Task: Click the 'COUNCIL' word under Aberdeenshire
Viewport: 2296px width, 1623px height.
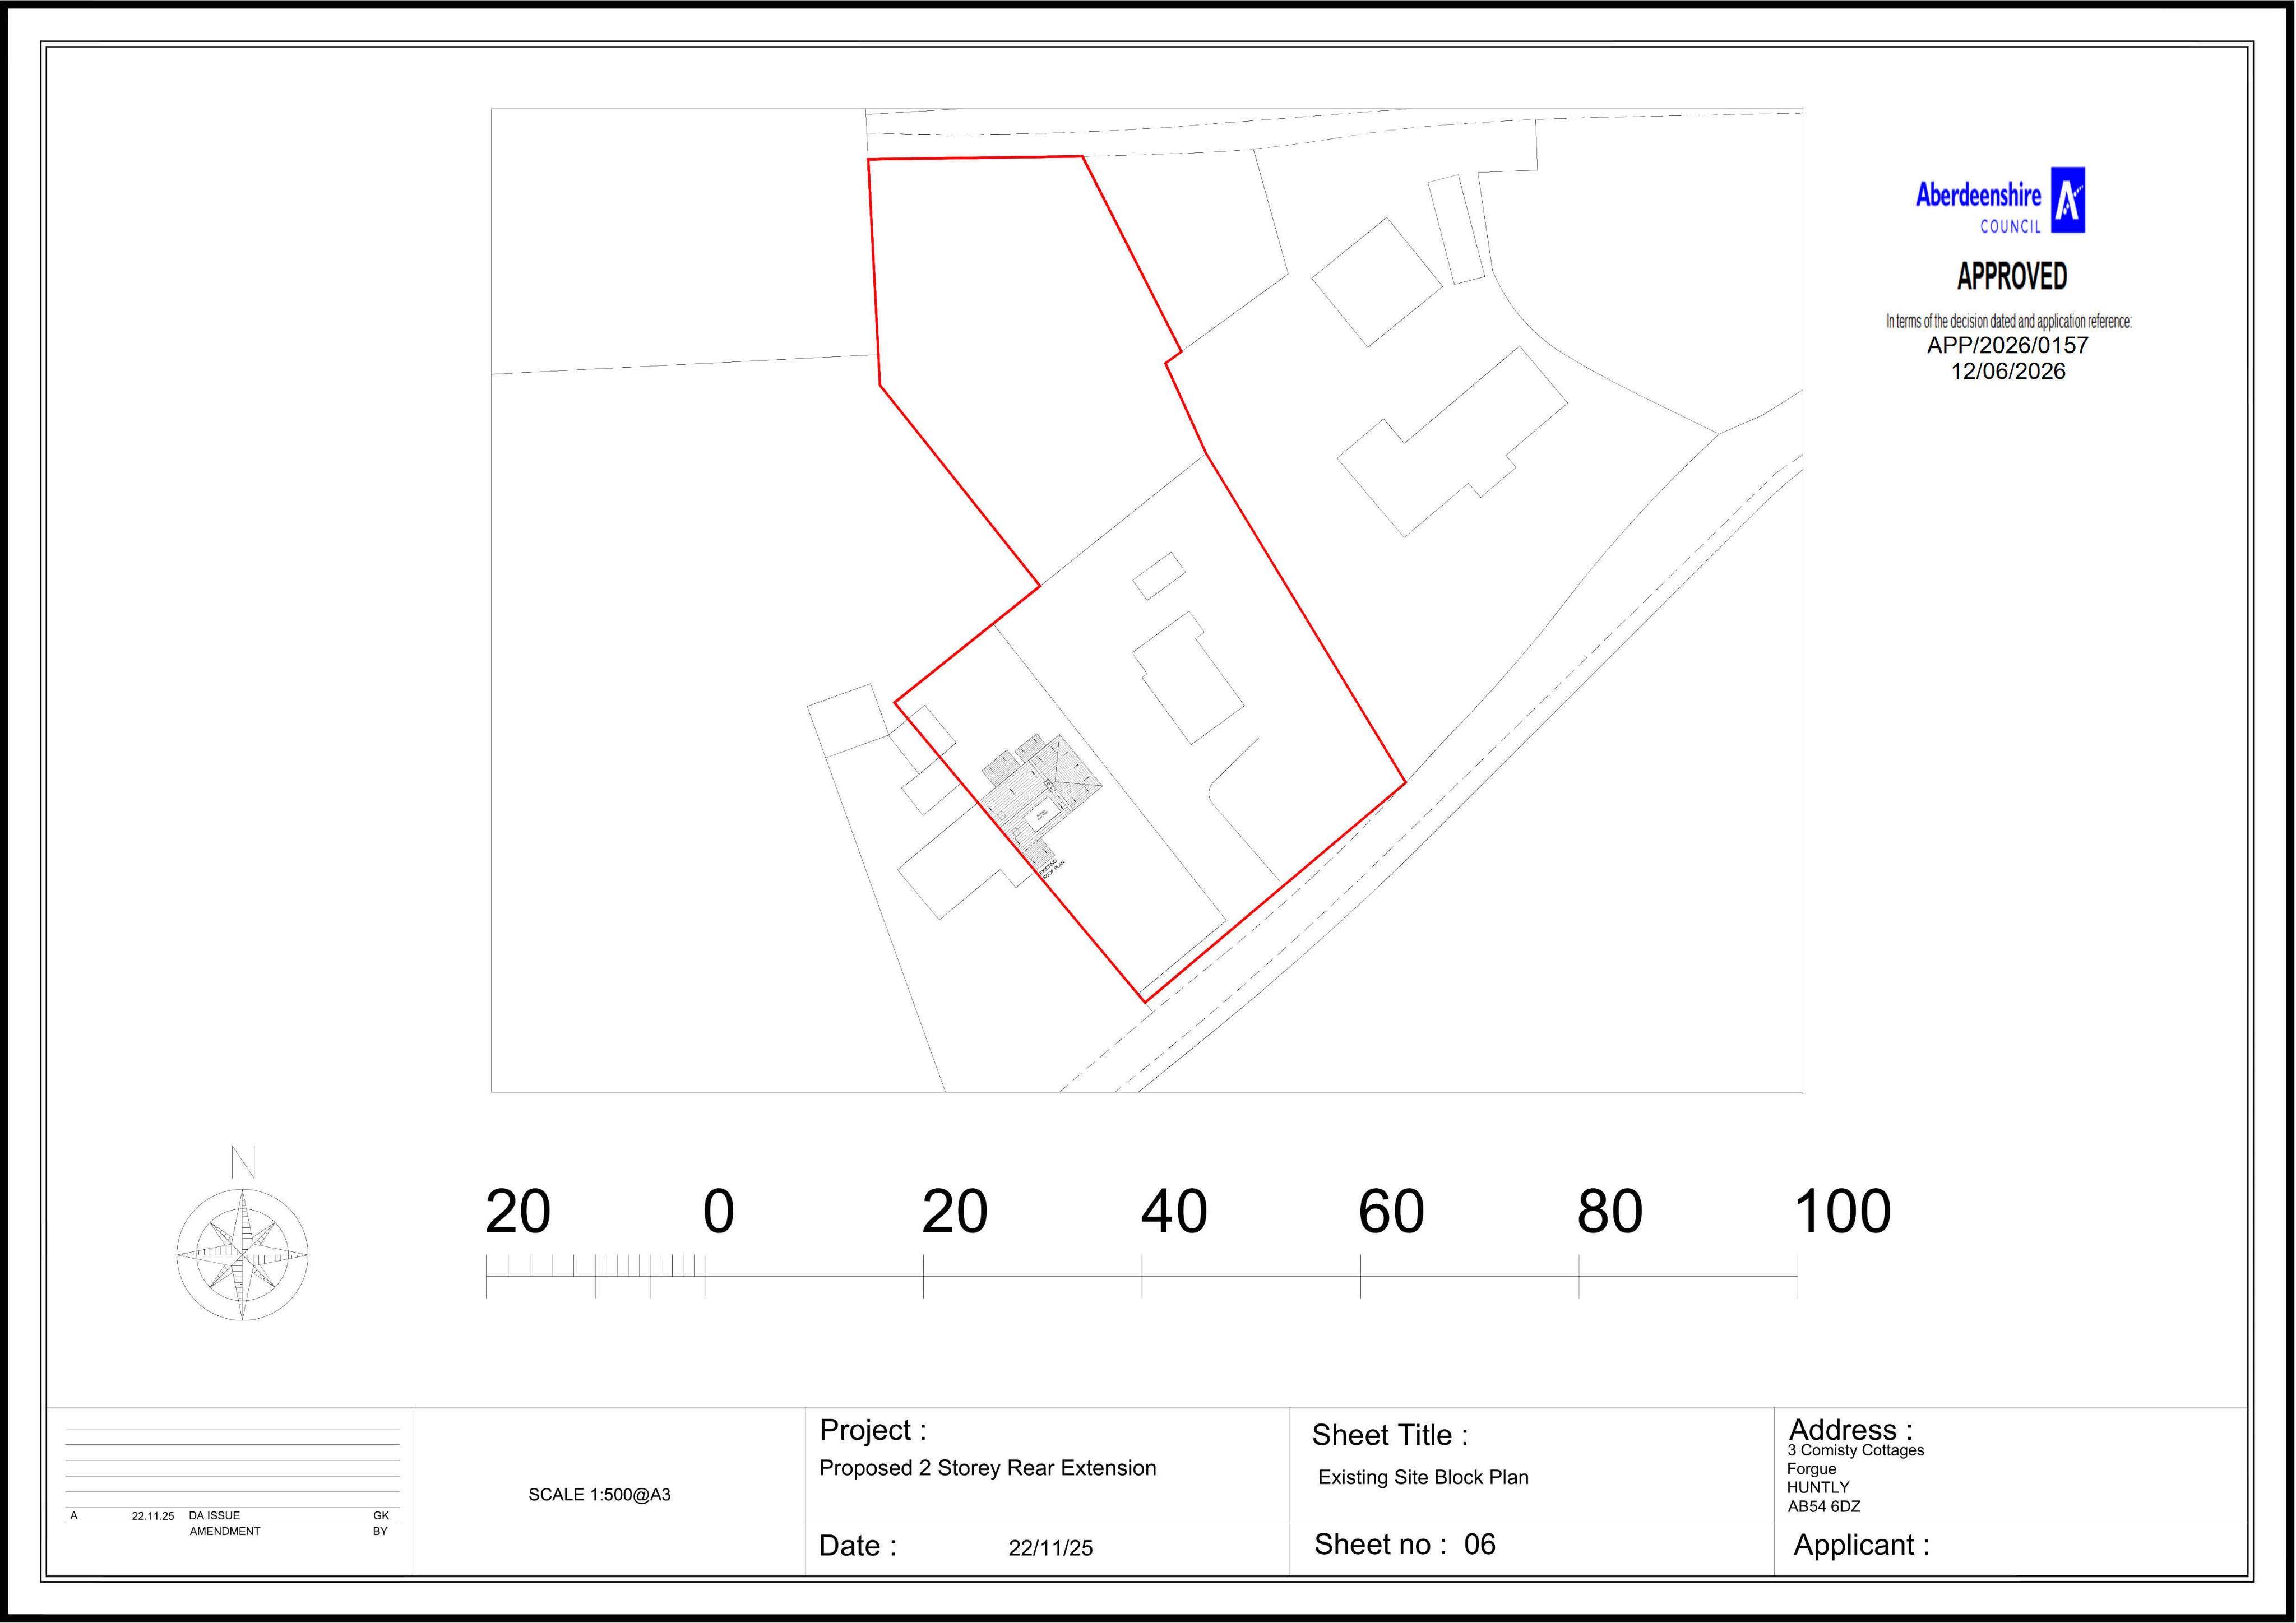Action: 2010,227
